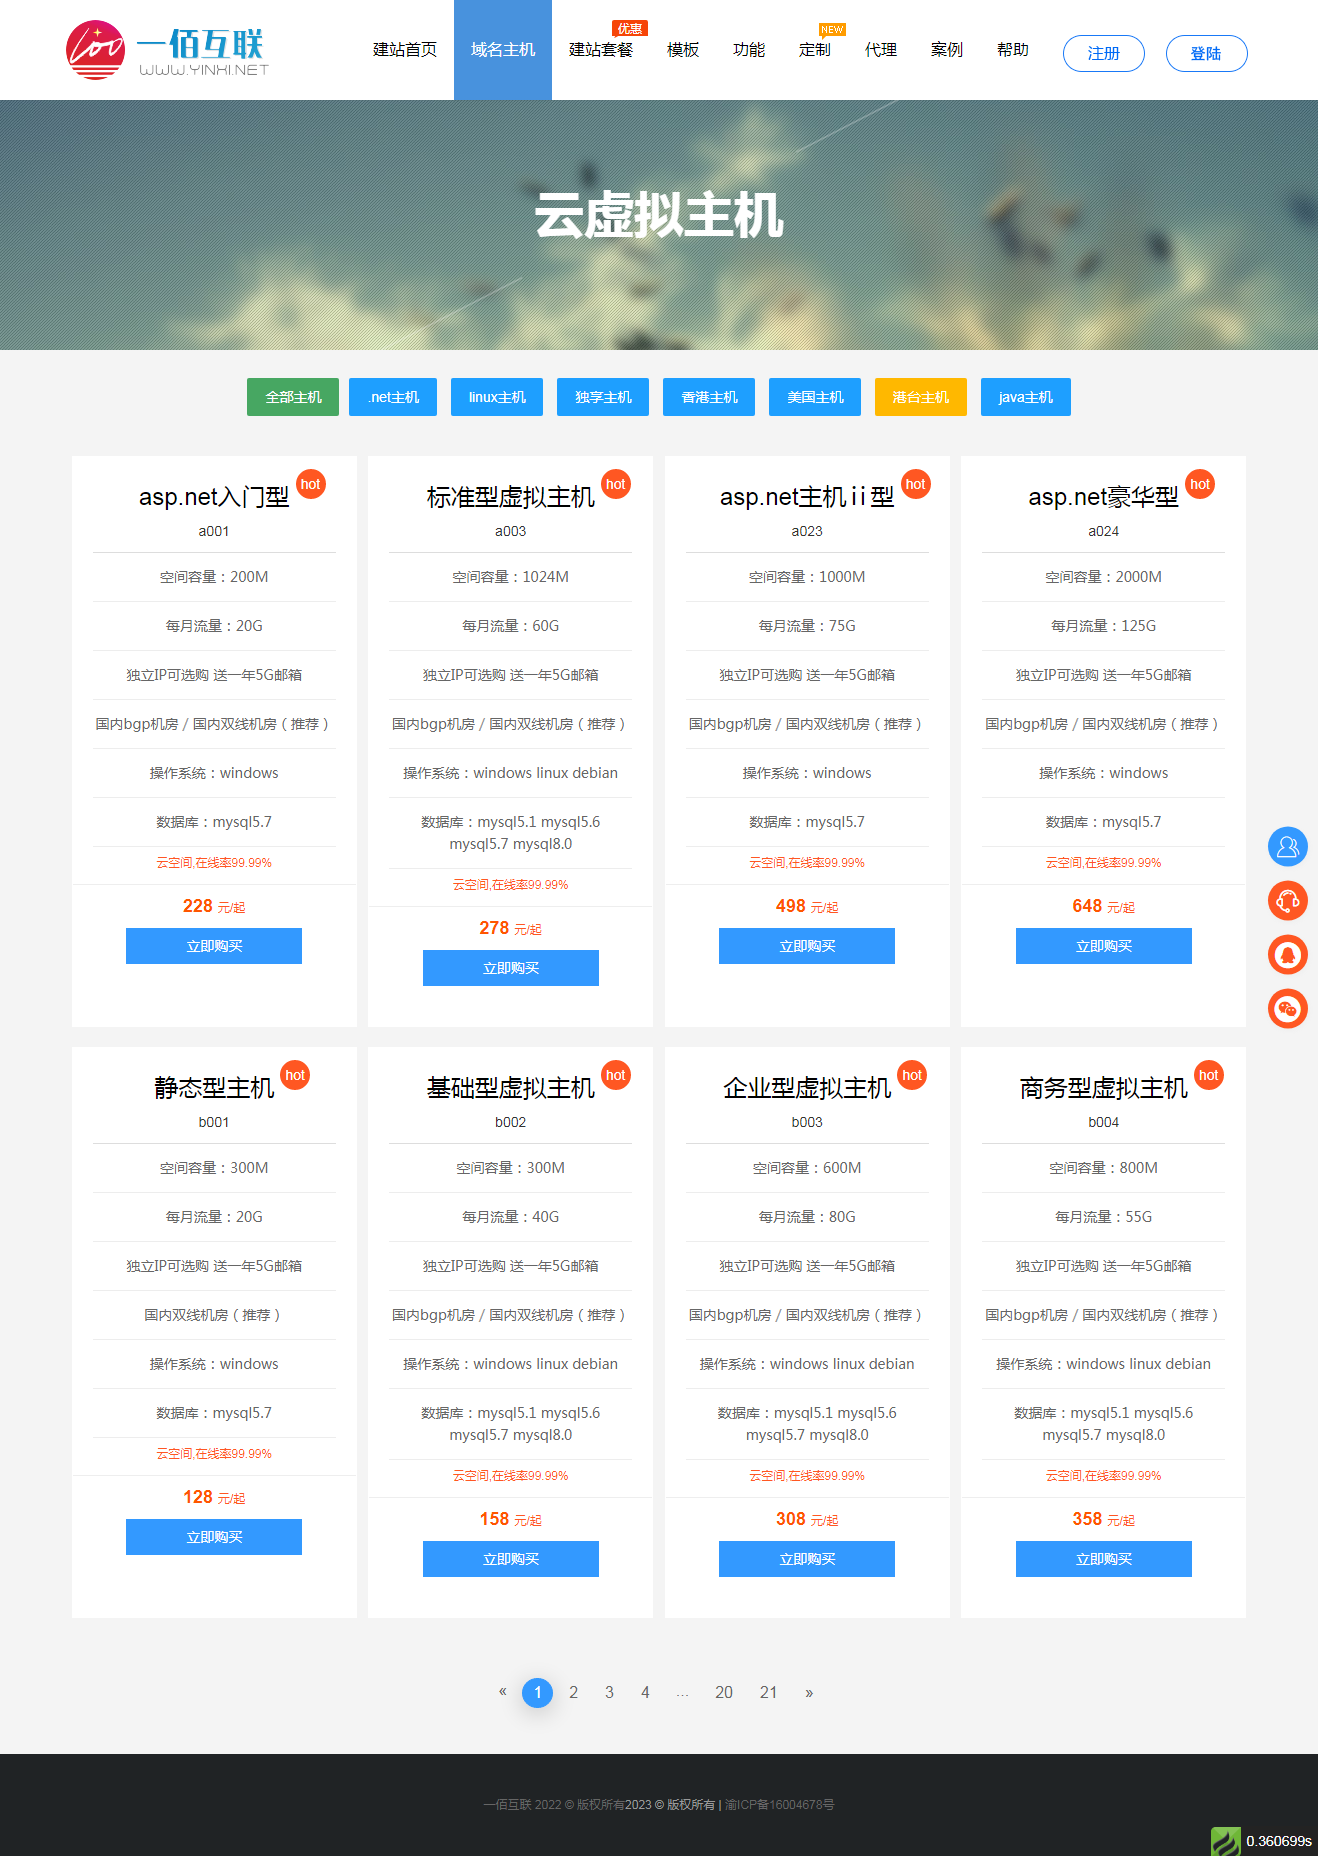Viewport: 1318px width, 1856px height.
Task: Open 标准型虚拟主机 plan title
Action: click(511, 497)
